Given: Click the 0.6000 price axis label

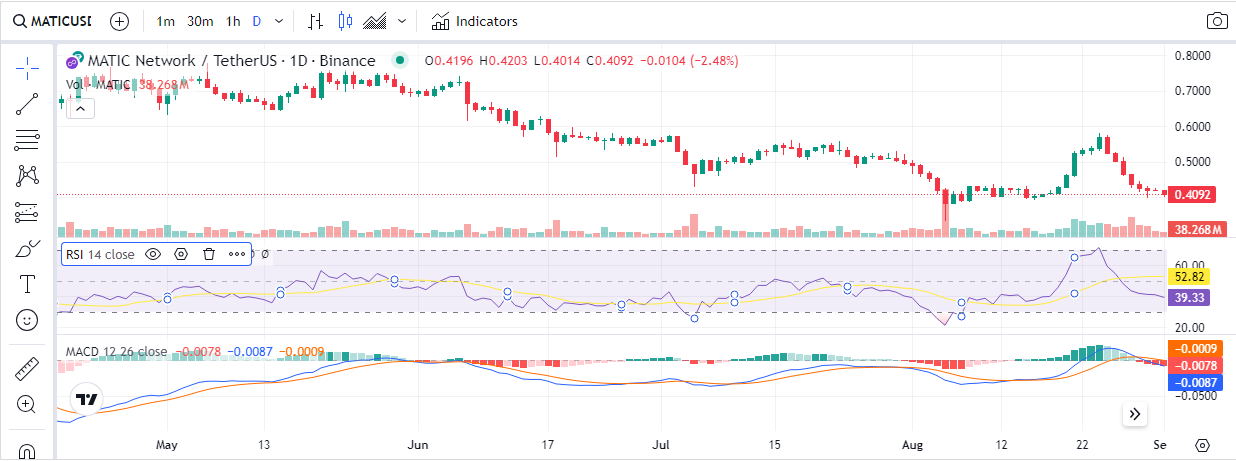Looking at the screenshot, I should click(1193, 126).
